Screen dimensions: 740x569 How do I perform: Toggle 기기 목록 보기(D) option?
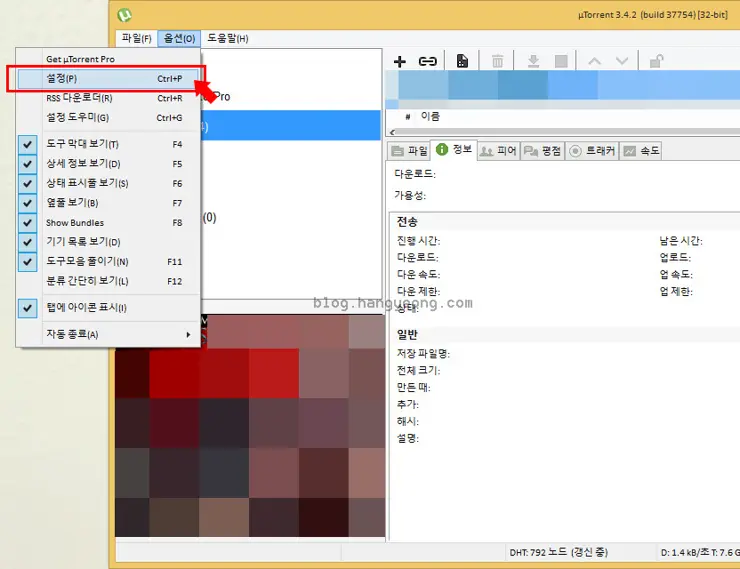[x=108, y=242]
